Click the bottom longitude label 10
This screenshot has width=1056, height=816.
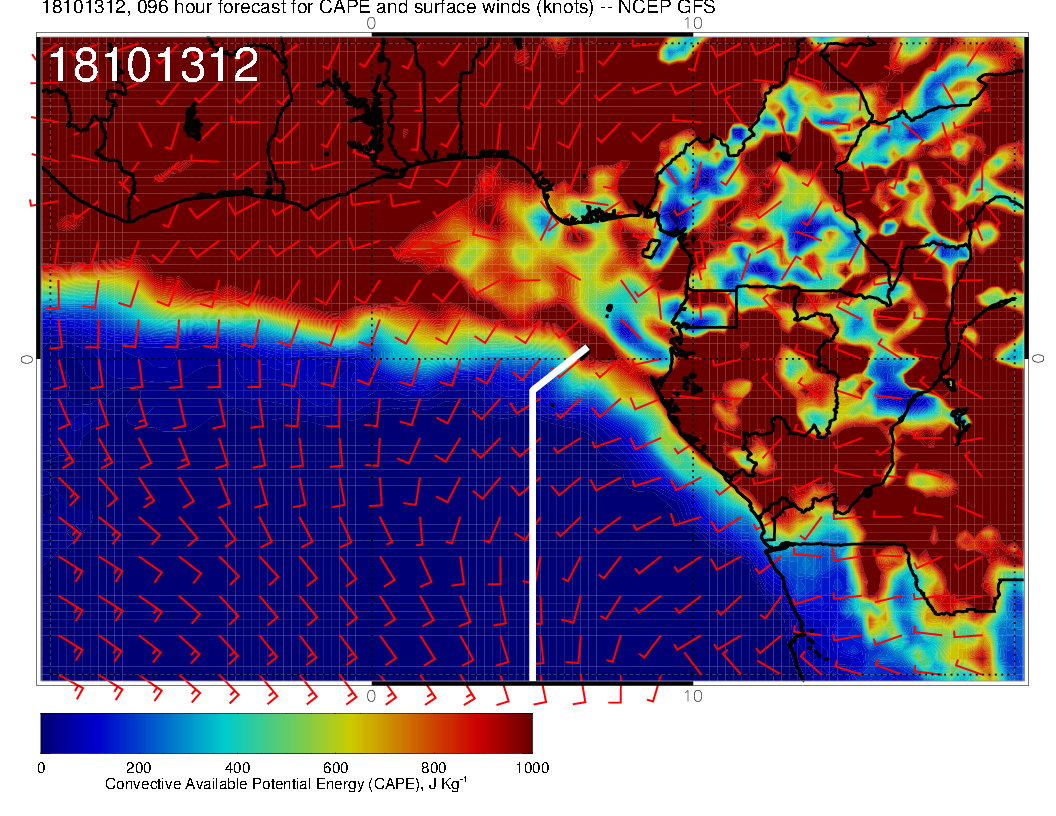(691, 695)
